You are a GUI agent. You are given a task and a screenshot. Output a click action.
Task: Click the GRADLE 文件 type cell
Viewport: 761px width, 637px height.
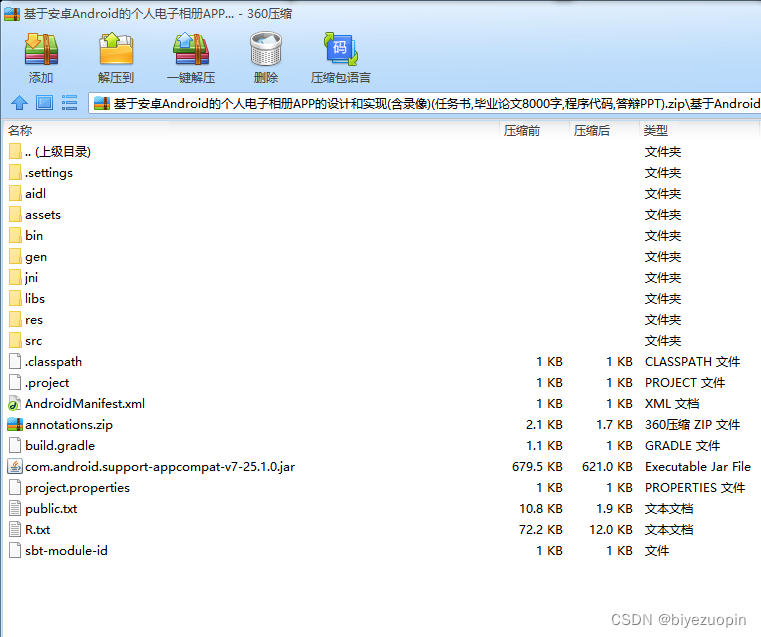coord(682,446)
